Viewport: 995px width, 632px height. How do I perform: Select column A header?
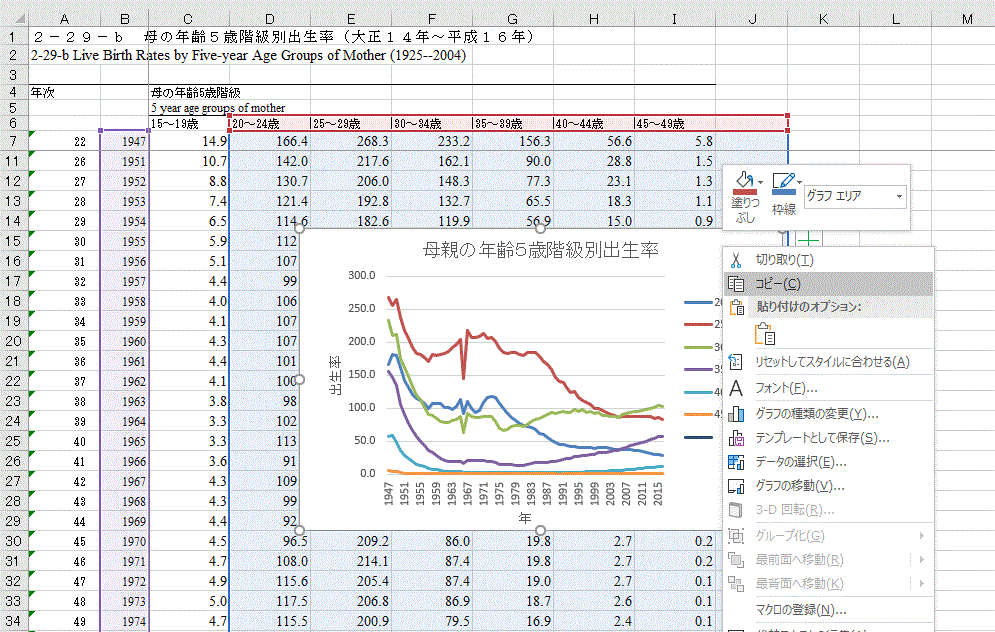pyautogui.click(x=64, y=19)
